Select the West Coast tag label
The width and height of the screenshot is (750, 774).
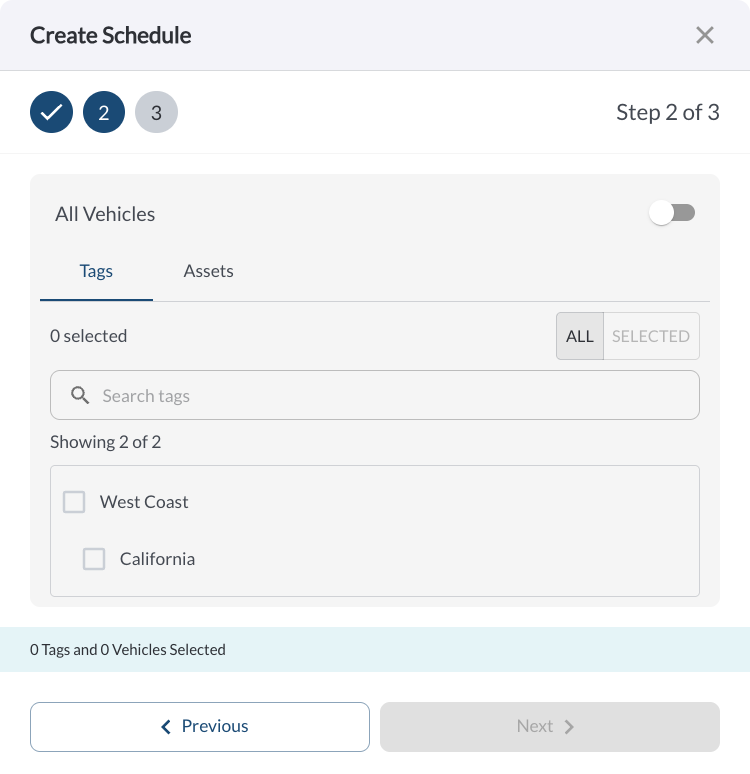144,502
